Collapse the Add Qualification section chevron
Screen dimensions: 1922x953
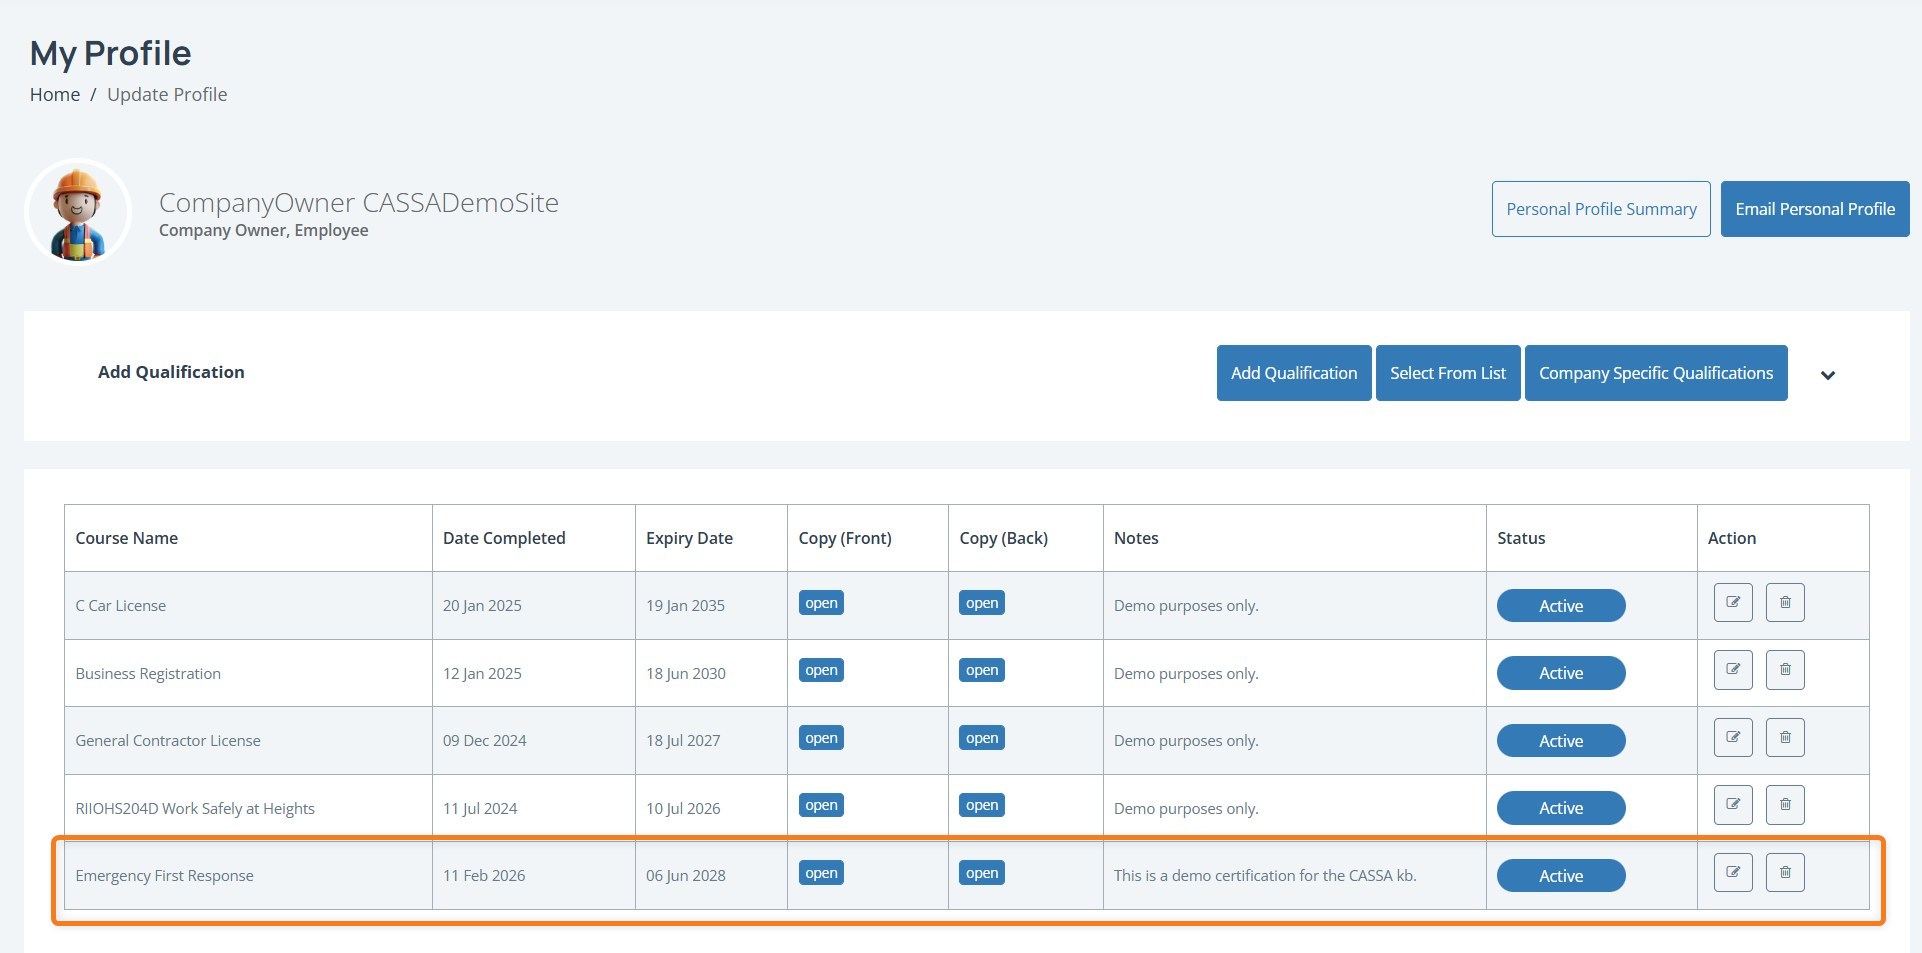point(1827,375)
